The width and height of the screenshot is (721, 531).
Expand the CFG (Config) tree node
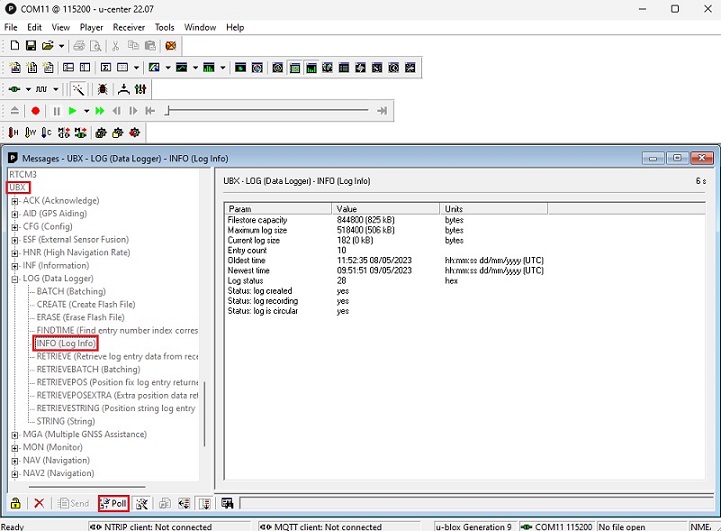pyautogui.click(x=15, y=227)
